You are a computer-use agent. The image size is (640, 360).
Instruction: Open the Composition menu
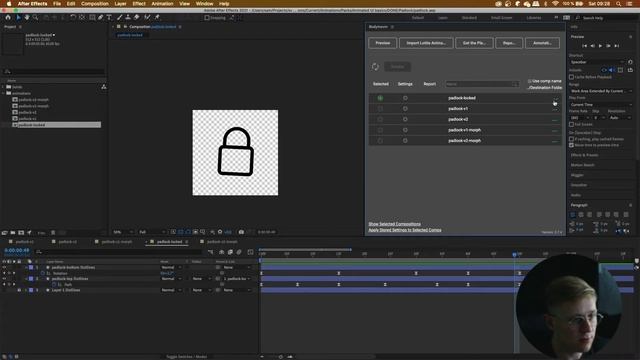coord(95,4)
